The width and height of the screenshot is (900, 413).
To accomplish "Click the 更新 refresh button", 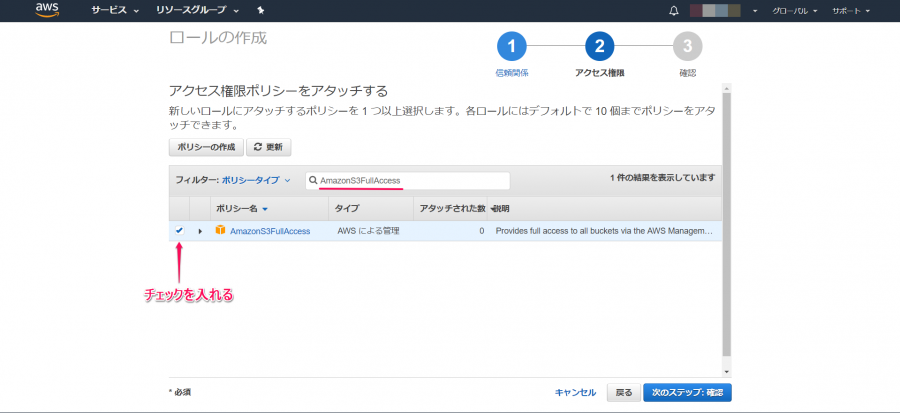I will 269,147.
